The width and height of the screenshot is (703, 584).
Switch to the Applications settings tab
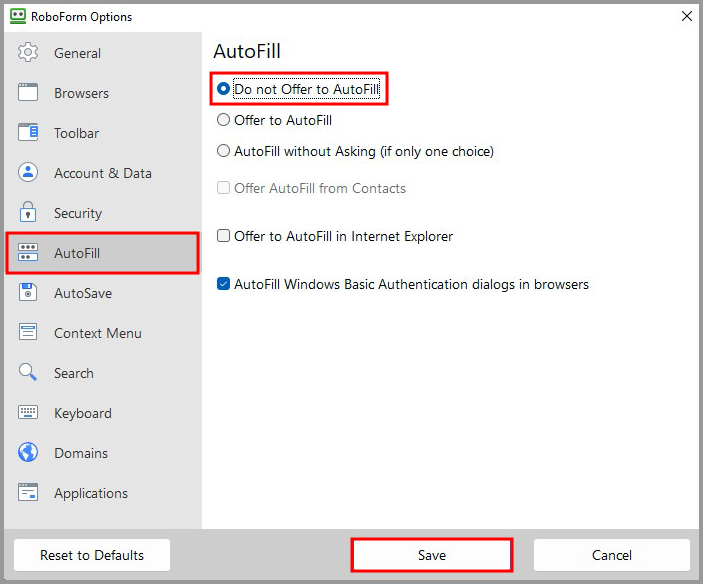(90, 493)
